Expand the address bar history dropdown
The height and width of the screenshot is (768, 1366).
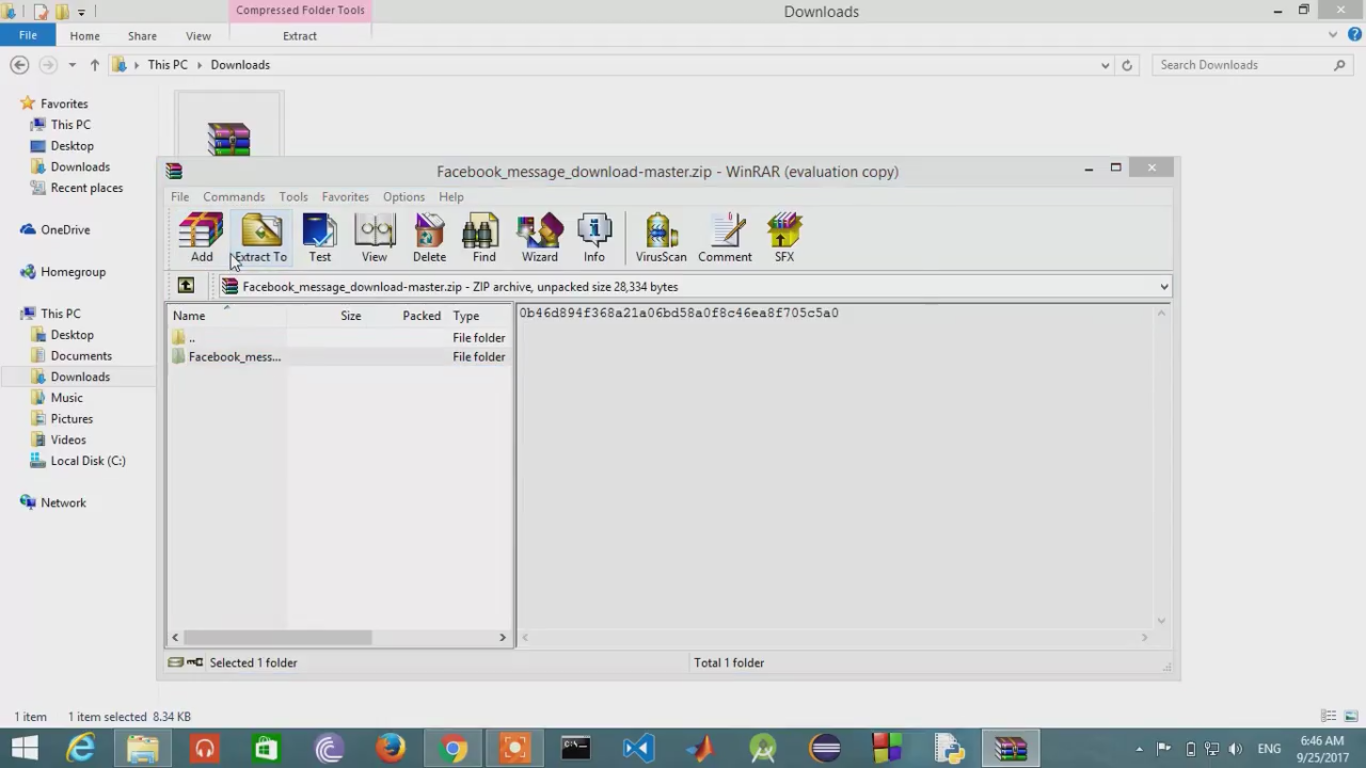tap(1105, 65)
